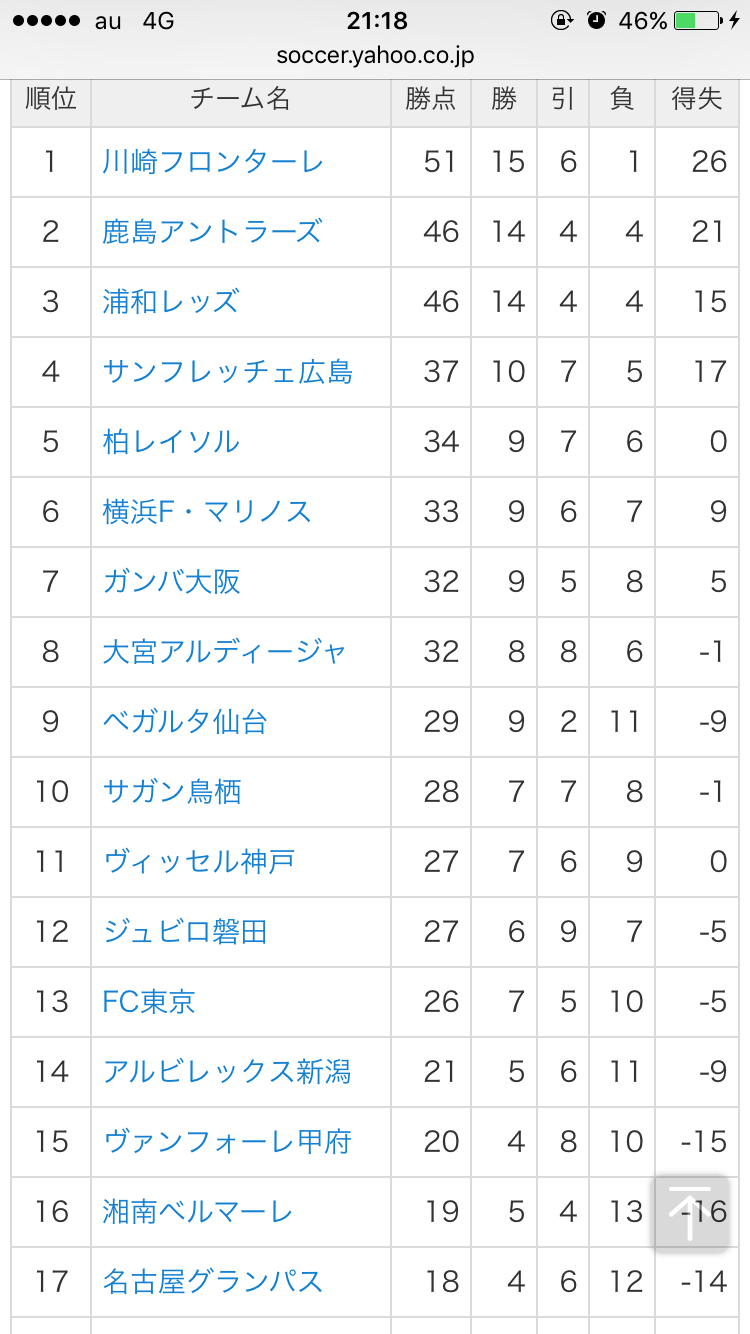This screenshot has height=1334, width=750.
Task: Open the 浦和レッズ team page
Action: pyautogui.click(x=171, y=302)
